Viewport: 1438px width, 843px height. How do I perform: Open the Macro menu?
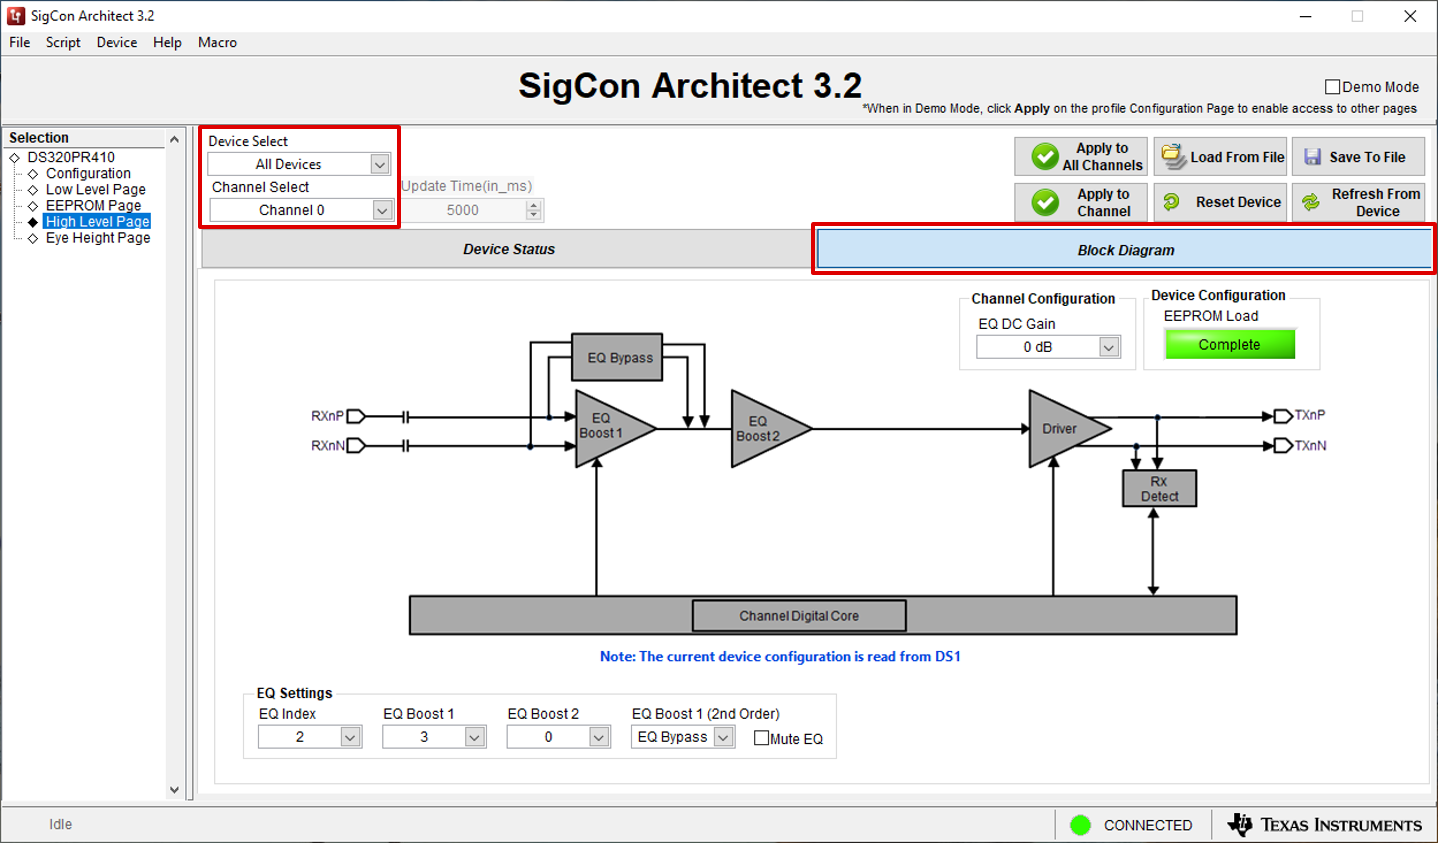217,42
